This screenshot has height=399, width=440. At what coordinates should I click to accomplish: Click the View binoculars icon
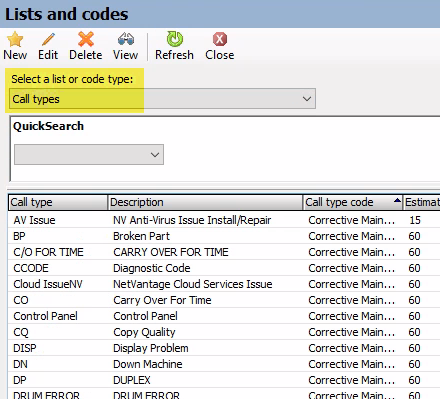point(126,39)
